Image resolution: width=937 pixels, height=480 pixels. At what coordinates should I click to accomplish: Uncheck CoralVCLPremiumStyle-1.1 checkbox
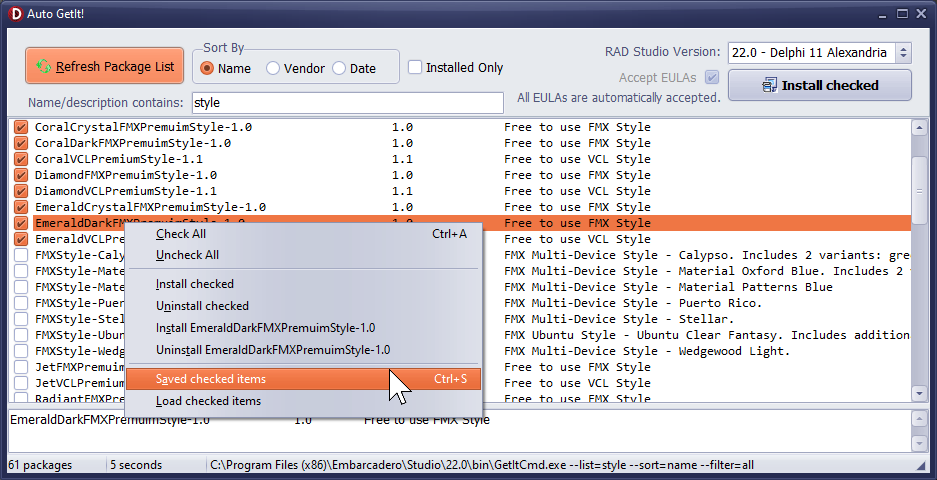click(x=21, y=160)
